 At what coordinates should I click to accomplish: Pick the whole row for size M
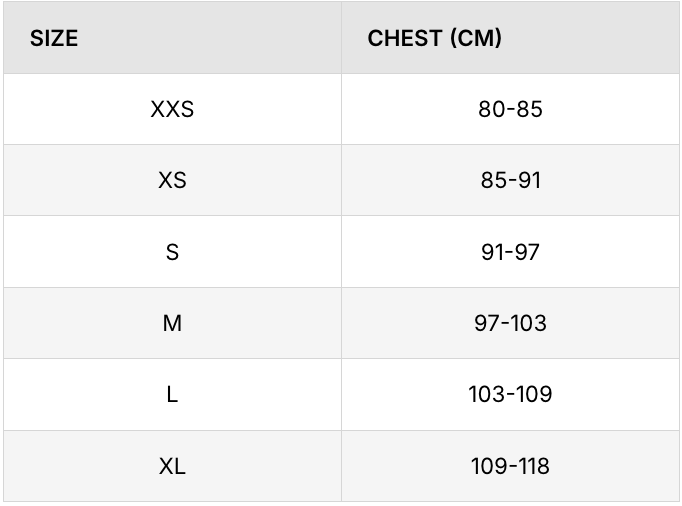340,323
